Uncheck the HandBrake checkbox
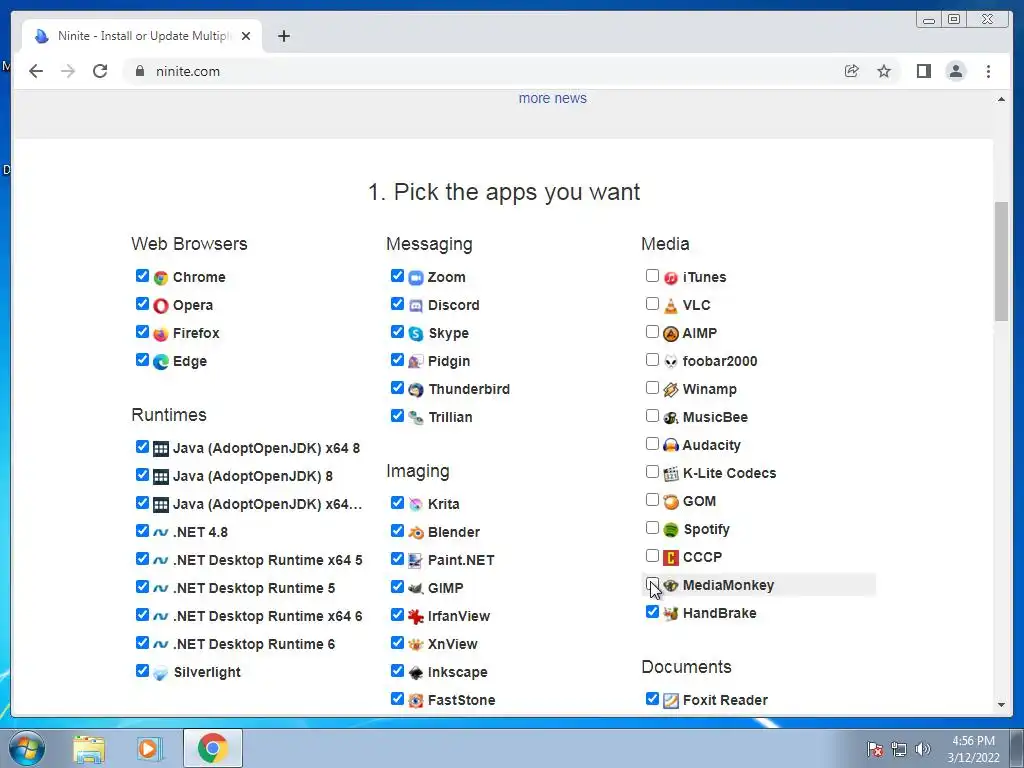The height and width of the screenshot is (768, 1024). (x=652, y=611)
